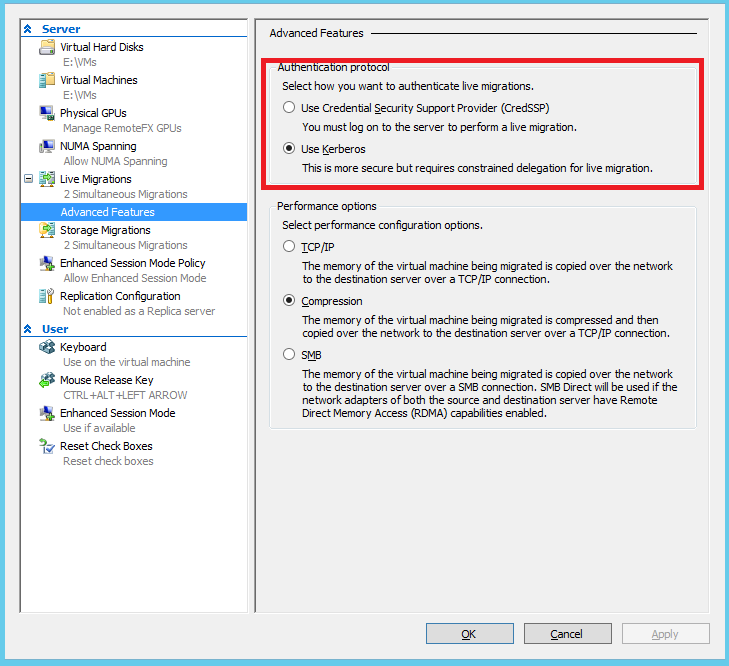Click "Not enabled as a Replica server" text
This screenshot has width=729, height=666.
pyautogui.click(x=139, y=311)
